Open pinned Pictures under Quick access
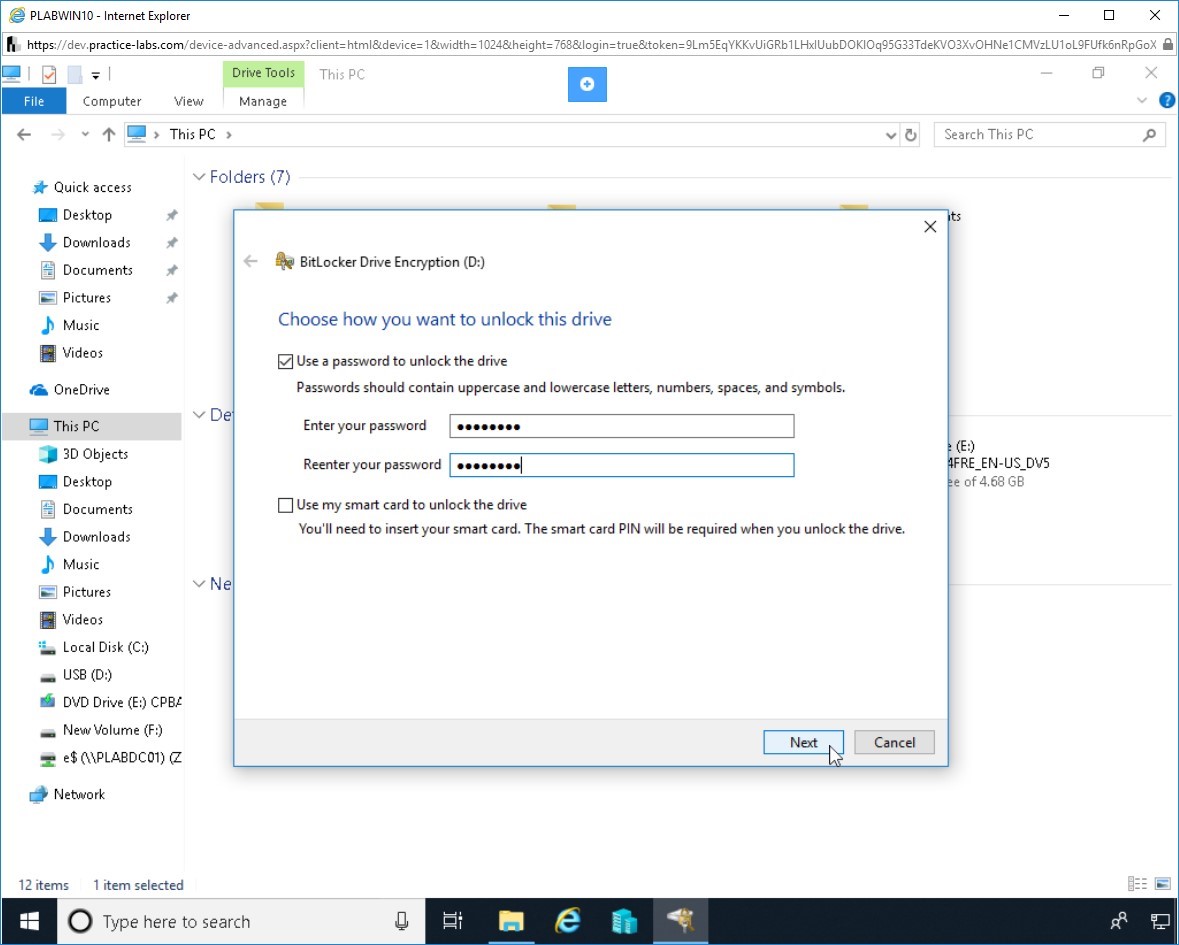This screenshot has height=945, width=1179. click(86, 298)
